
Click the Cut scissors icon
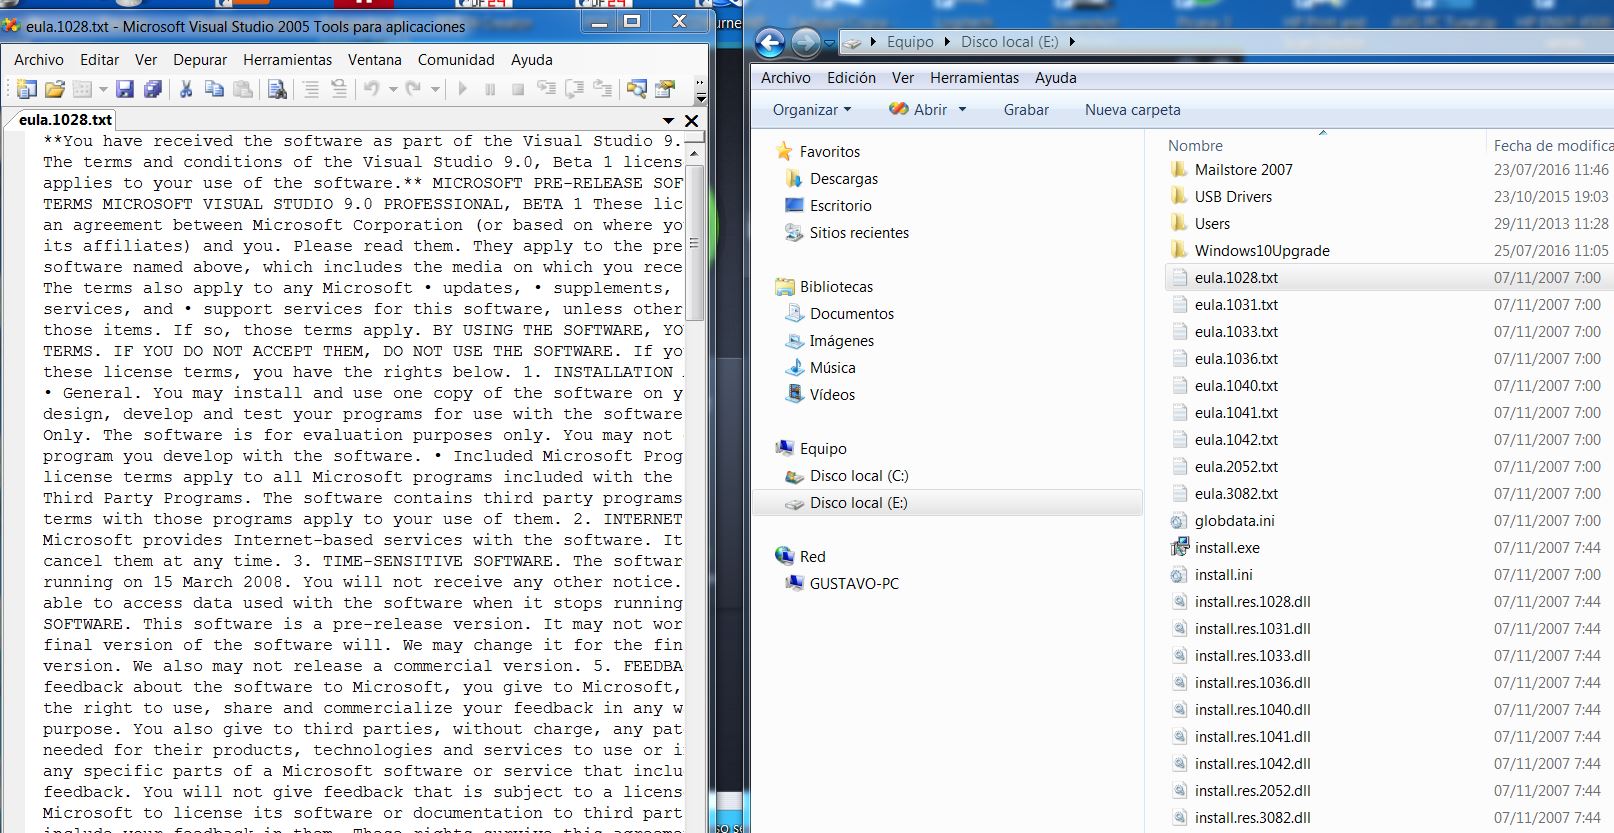point(186,89)
